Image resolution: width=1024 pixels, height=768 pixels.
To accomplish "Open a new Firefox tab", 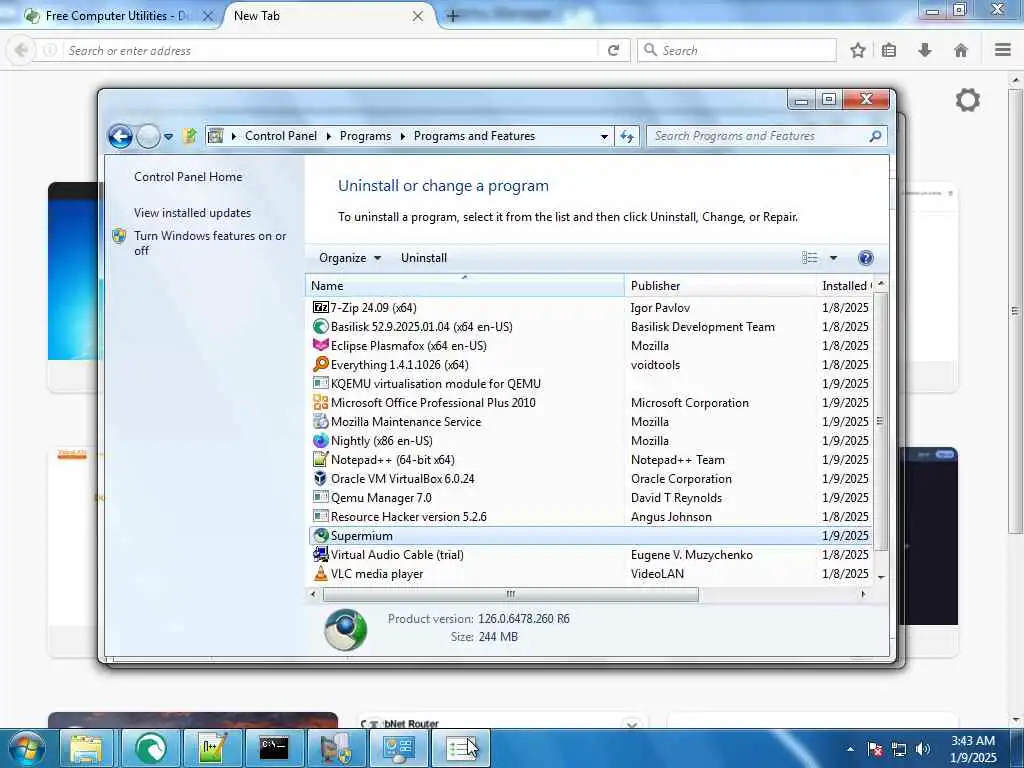I will (x=453, y=16).
